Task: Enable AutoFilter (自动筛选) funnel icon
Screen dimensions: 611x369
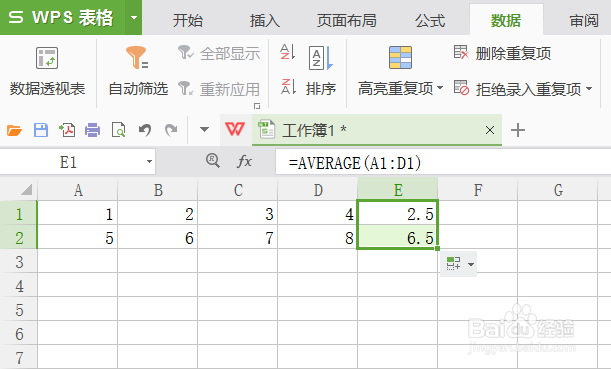Action: click(x=137, y=57)
